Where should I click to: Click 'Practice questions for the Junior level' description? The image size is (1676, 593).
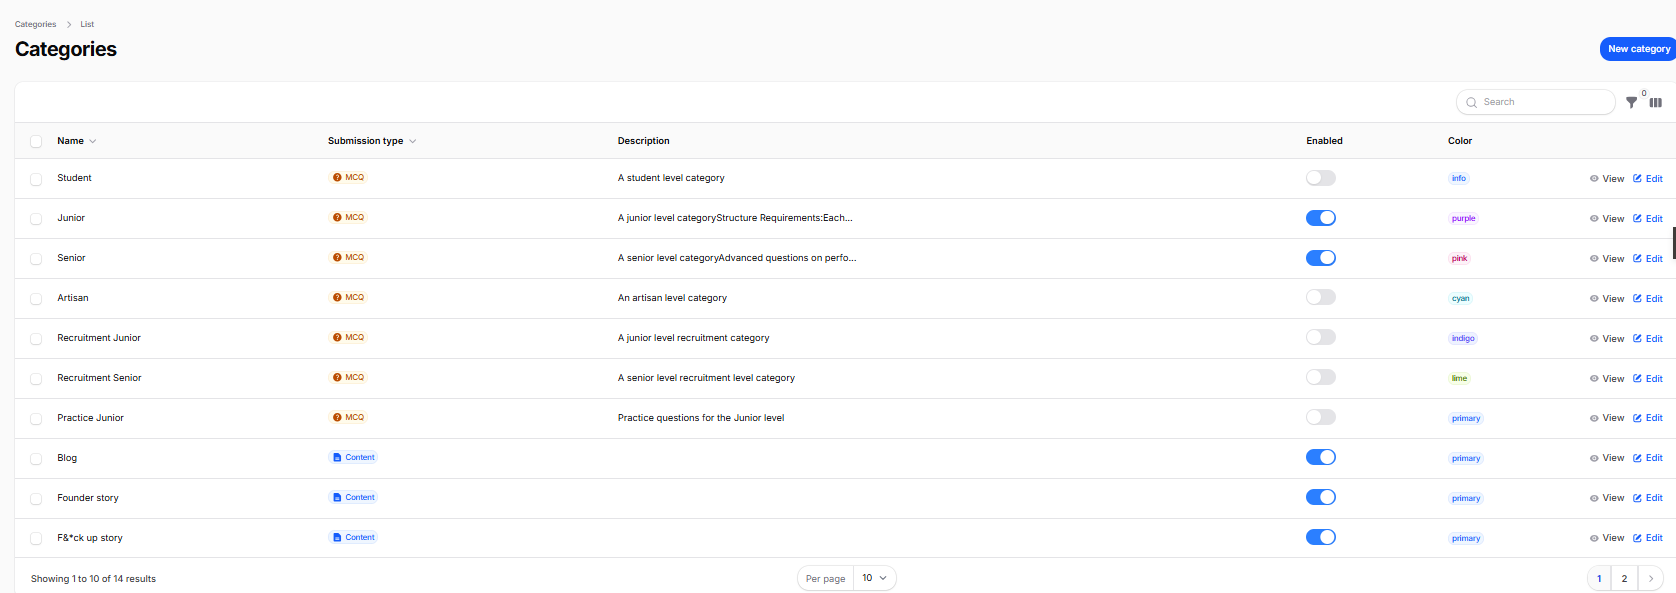point(701,418)
